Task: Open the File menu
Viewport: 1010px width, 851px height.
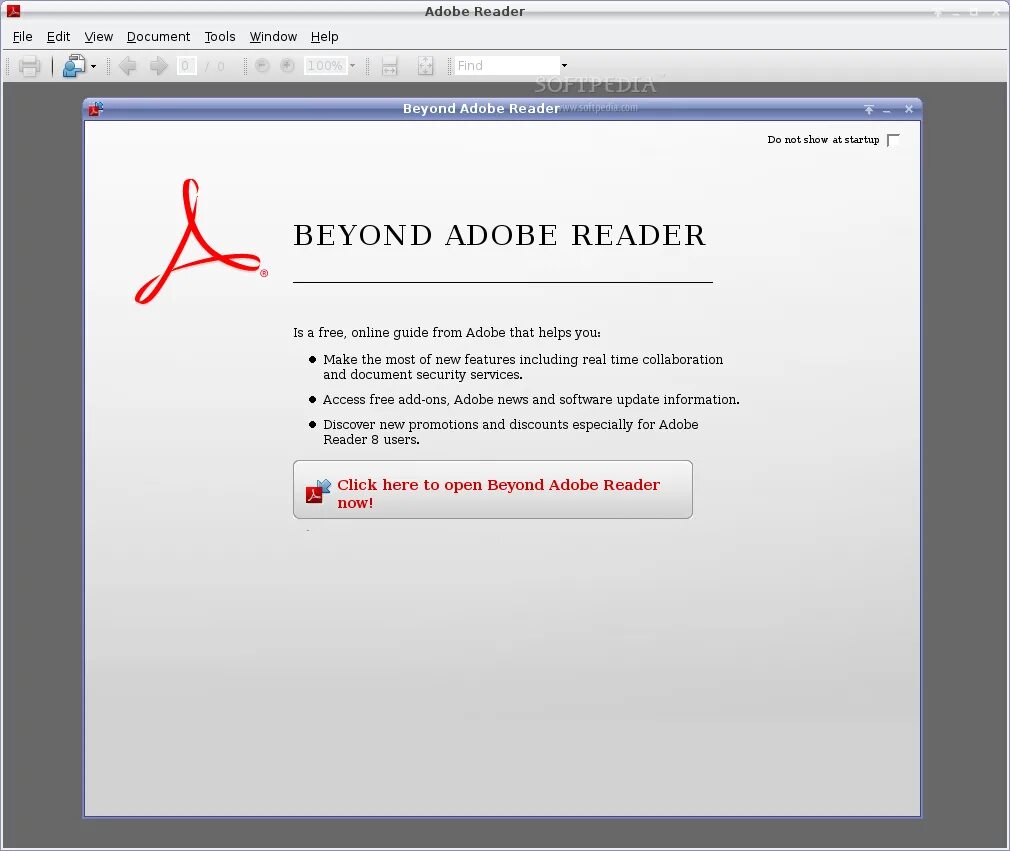Action: 23,37
